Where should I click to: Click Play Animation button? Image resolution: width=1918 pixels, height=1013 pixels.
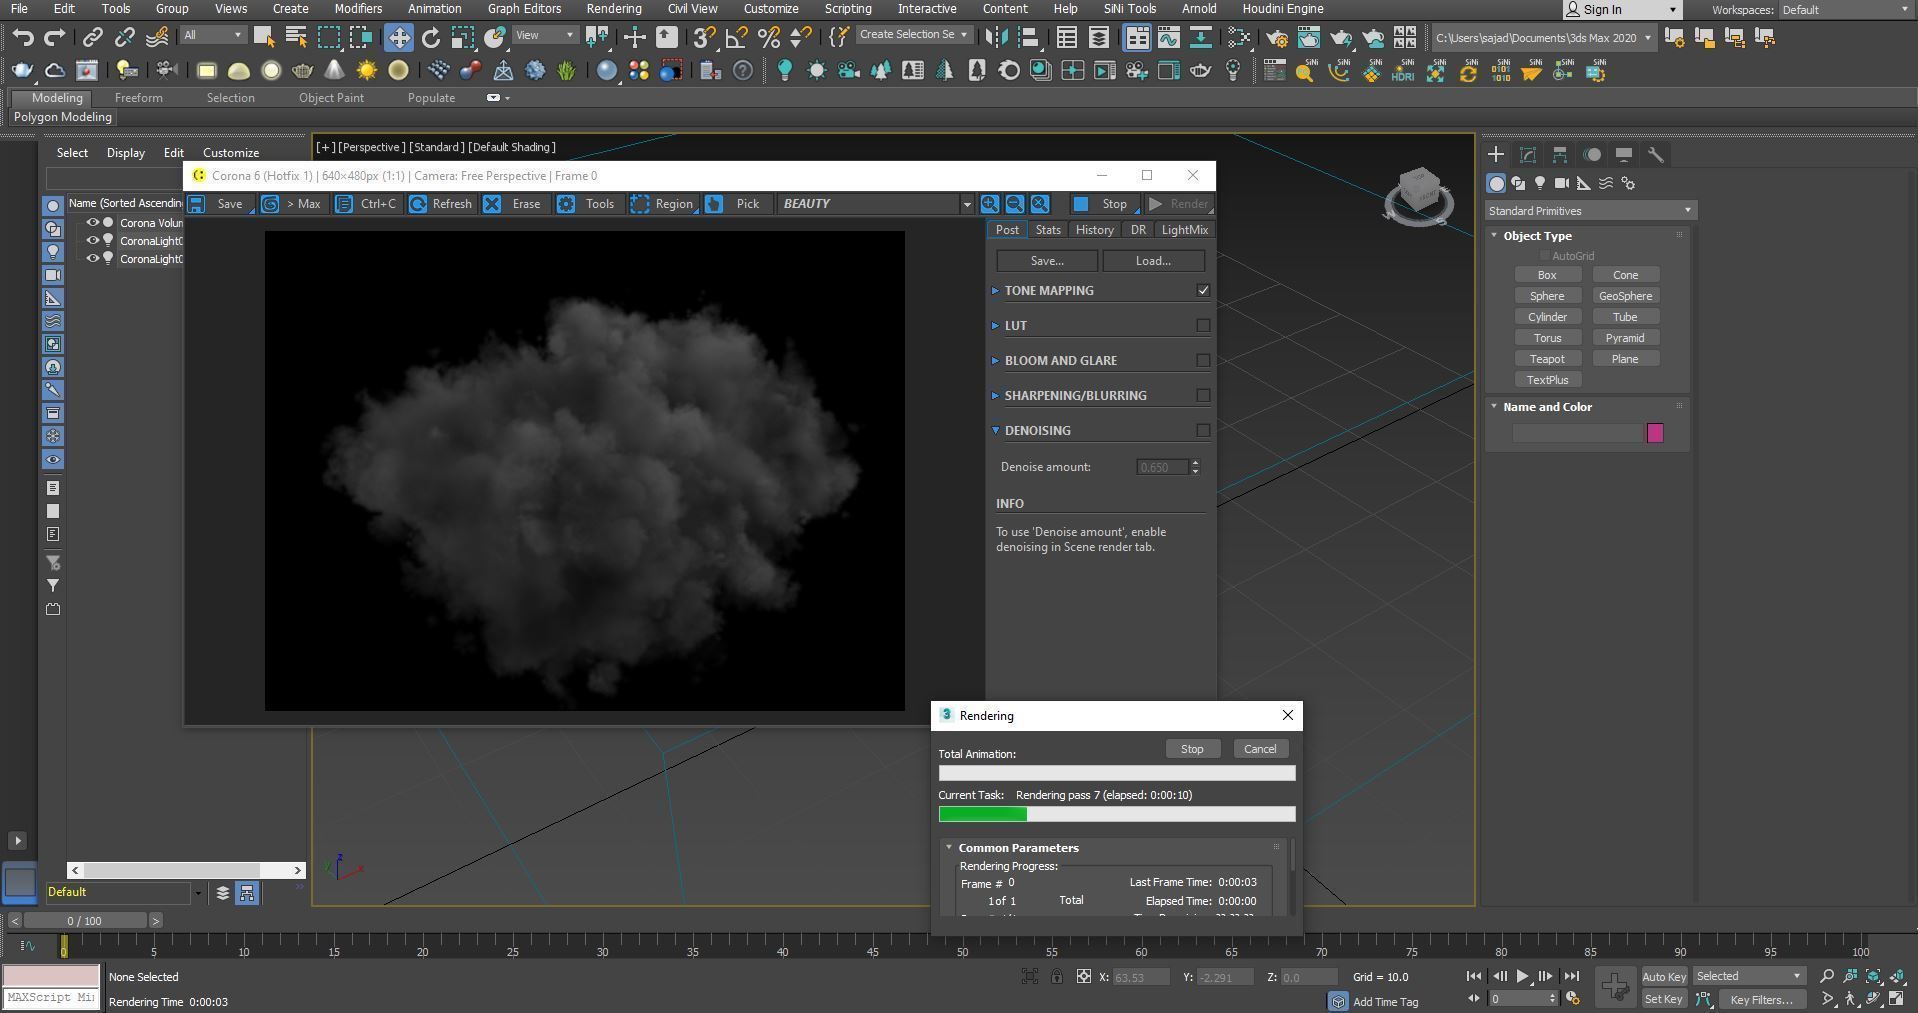tap(1522, 976)
